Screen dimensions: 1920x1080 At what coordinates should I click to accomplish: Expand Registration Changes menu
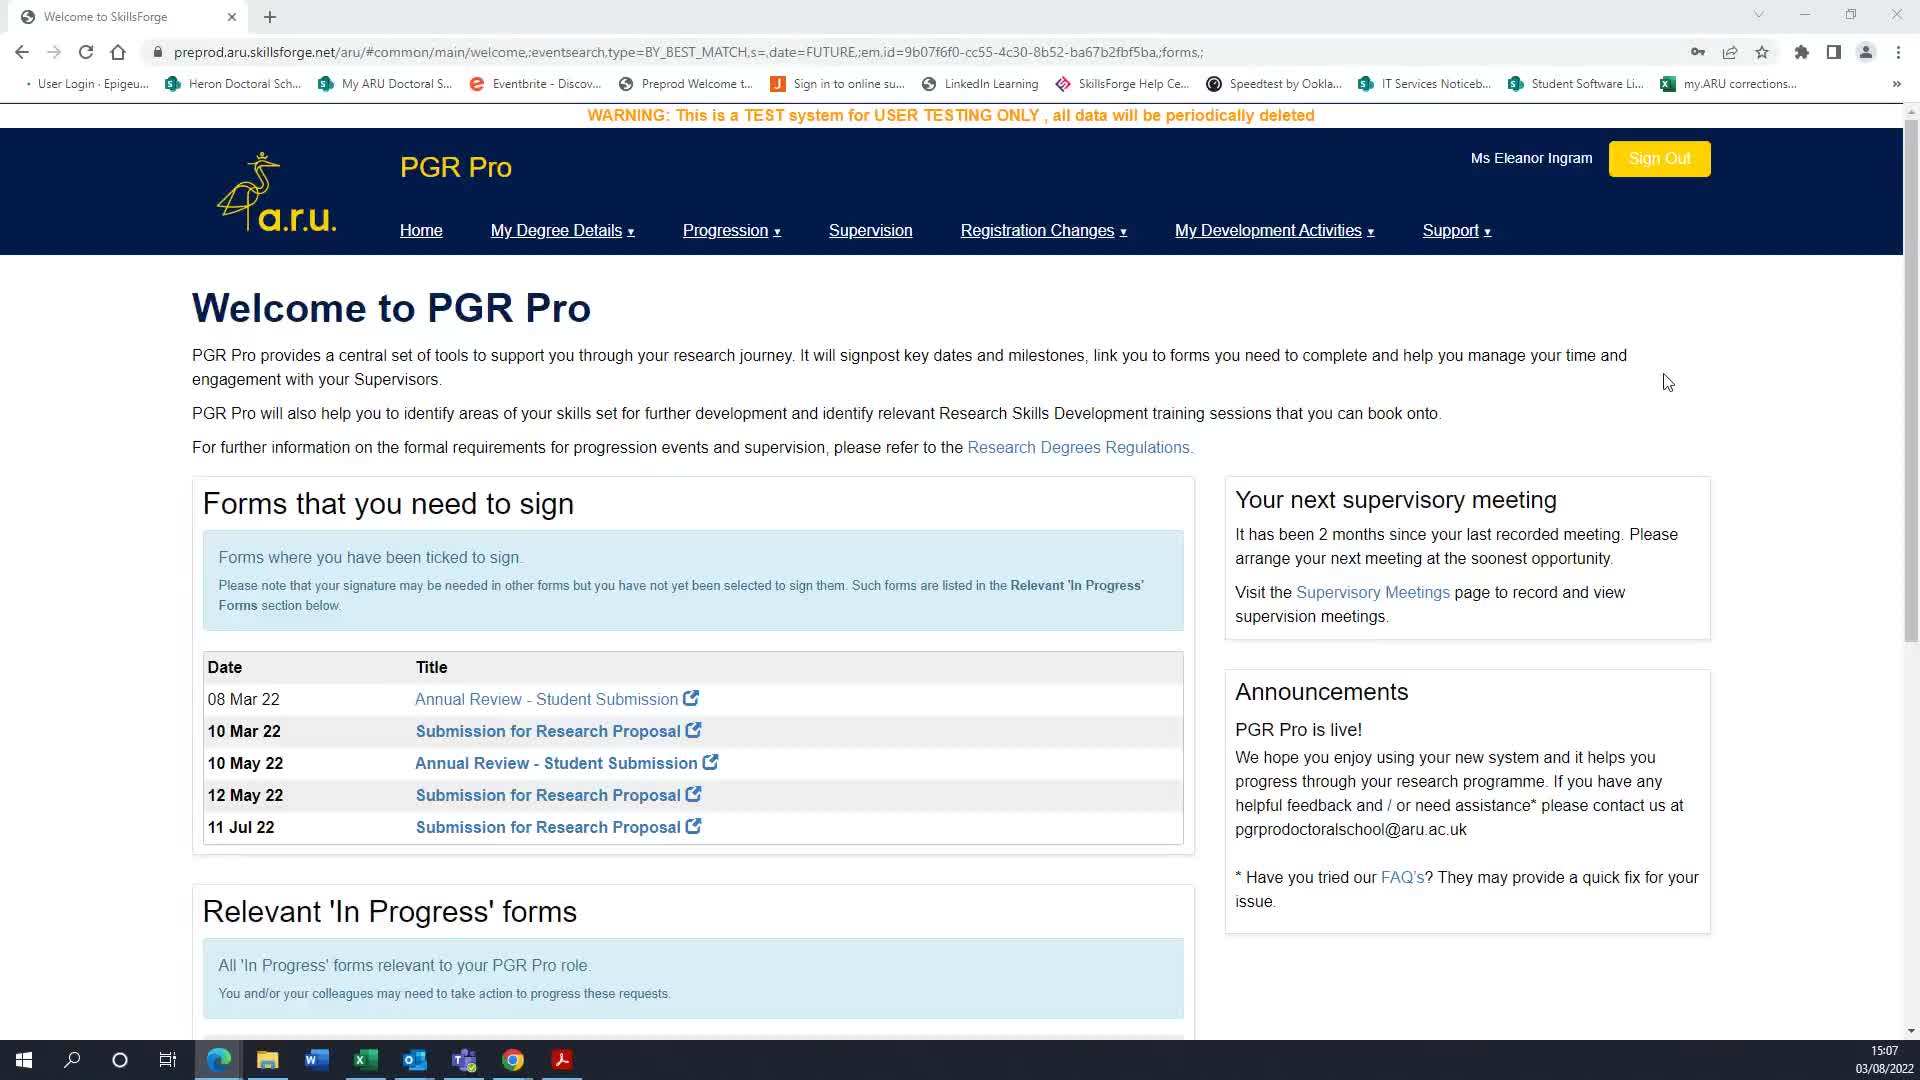(x=1043, y=231)
